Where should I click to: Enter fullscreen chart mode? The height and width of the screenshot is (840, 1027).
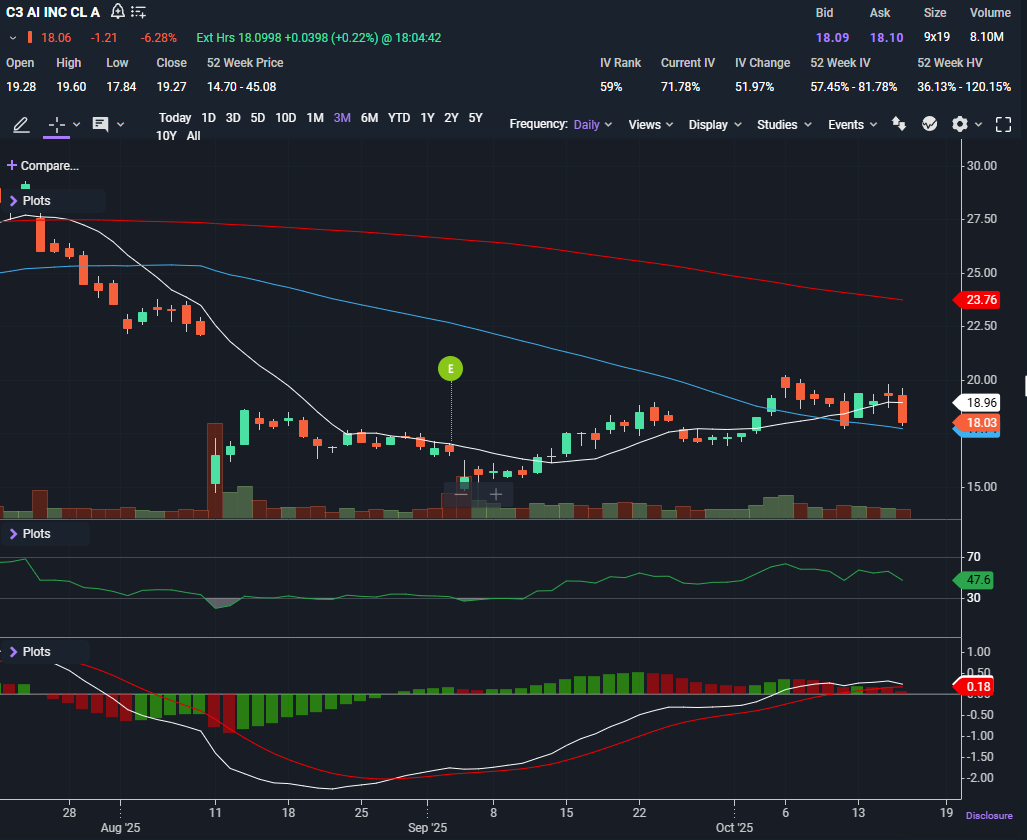tap(1003, 124)
